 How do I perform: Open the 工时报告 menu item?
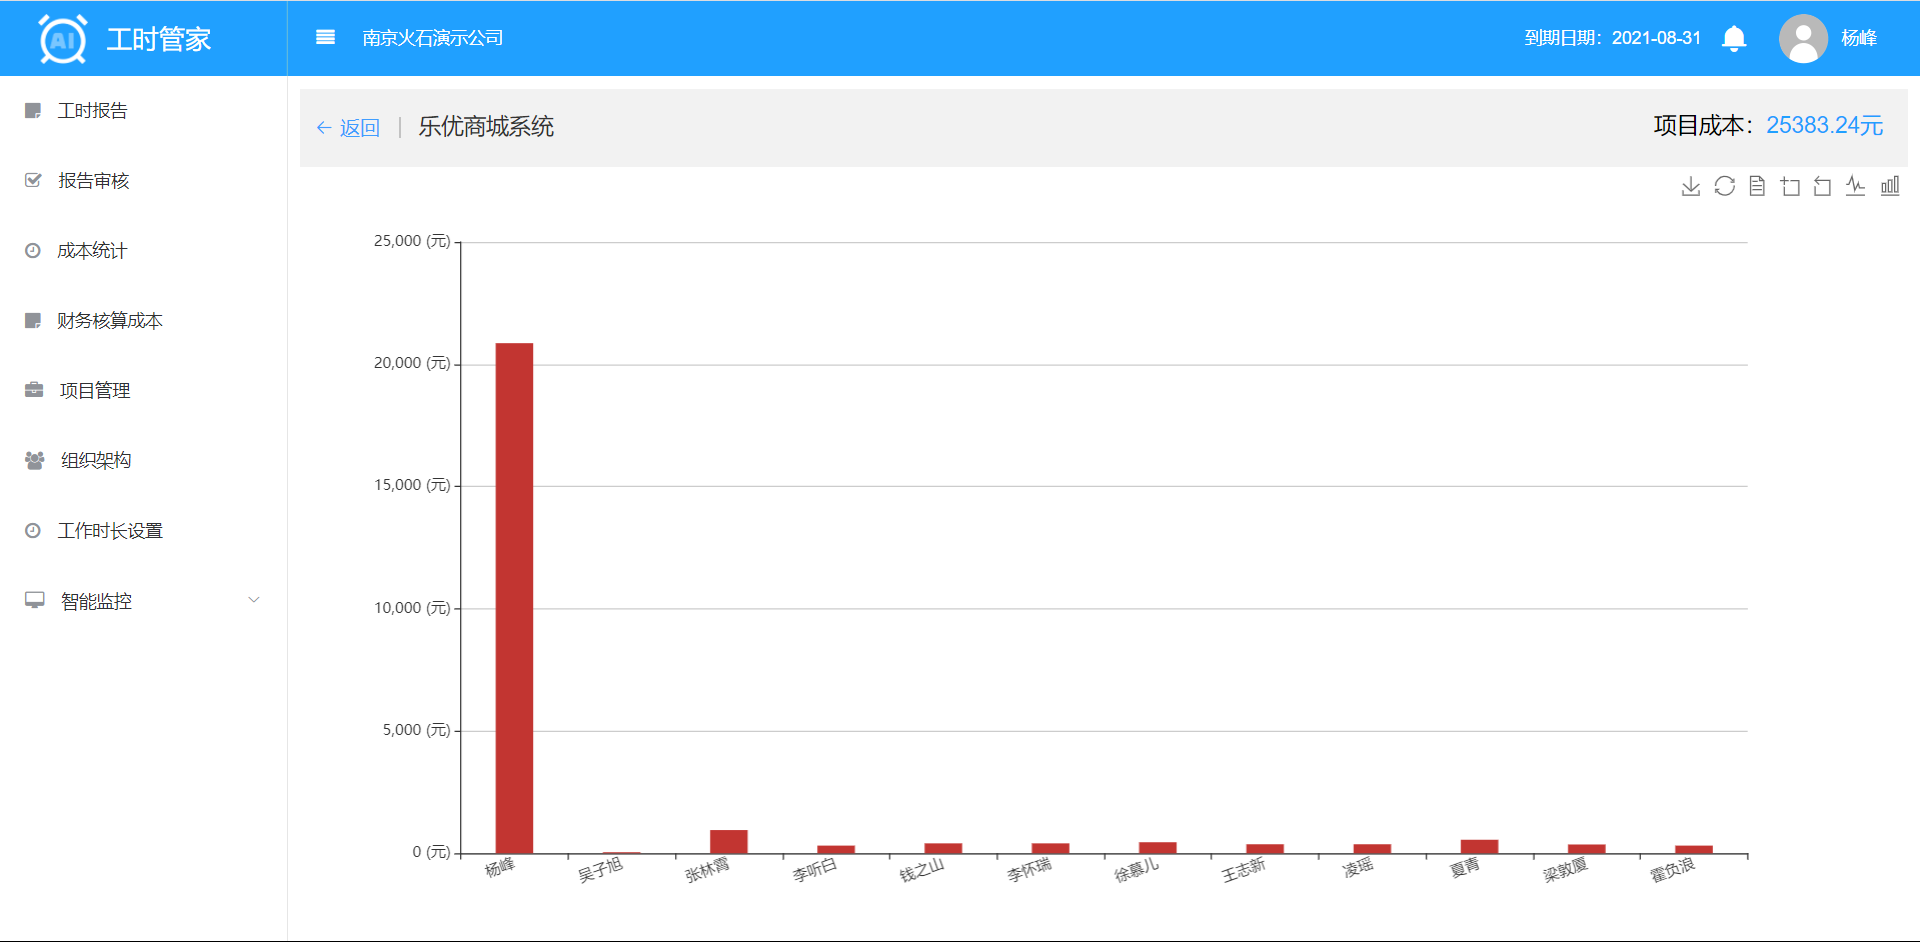coord(92,111)
